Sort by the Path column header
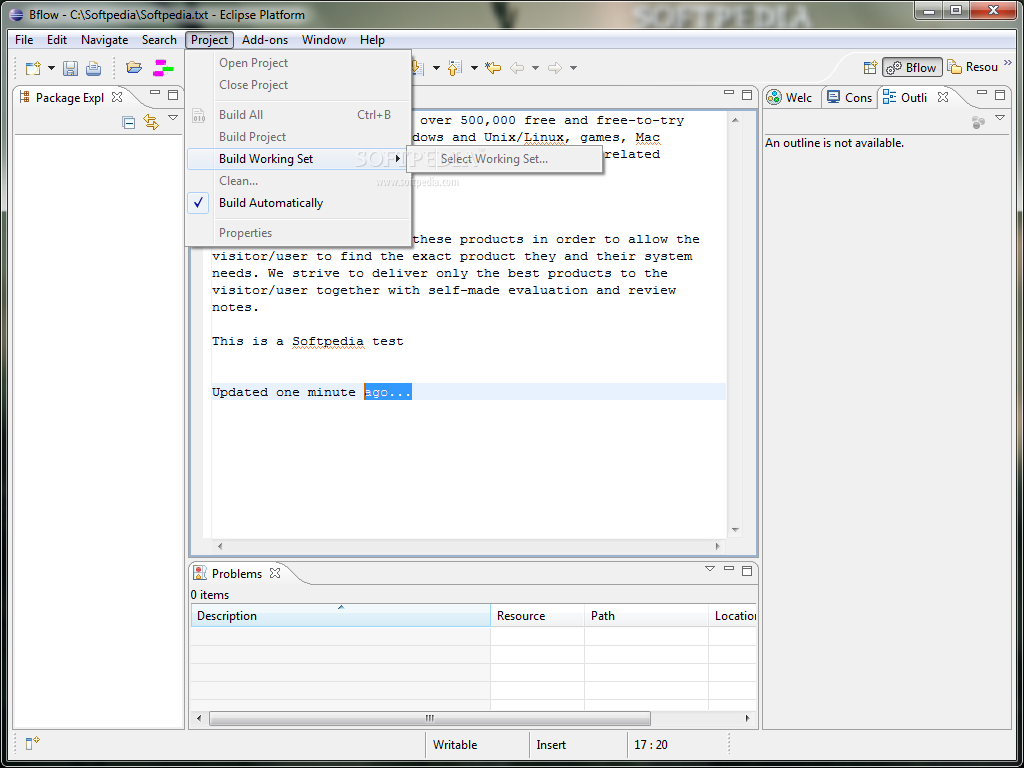This screenshot has width=1024, height=768. point(646,615)
